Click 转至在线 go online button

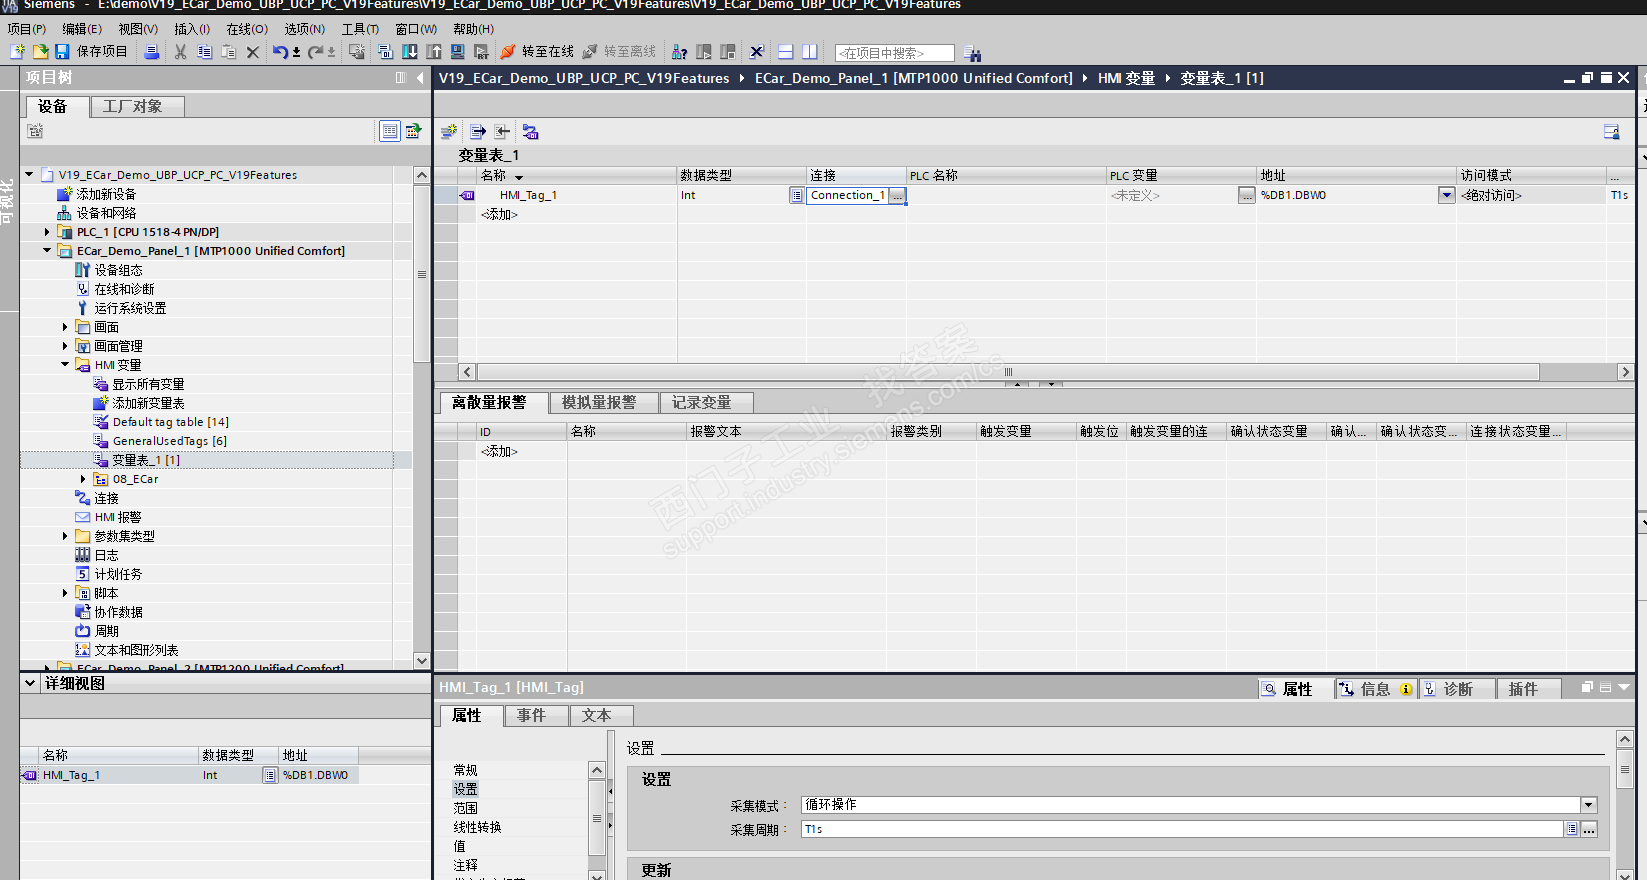click(x=537, y=52)
